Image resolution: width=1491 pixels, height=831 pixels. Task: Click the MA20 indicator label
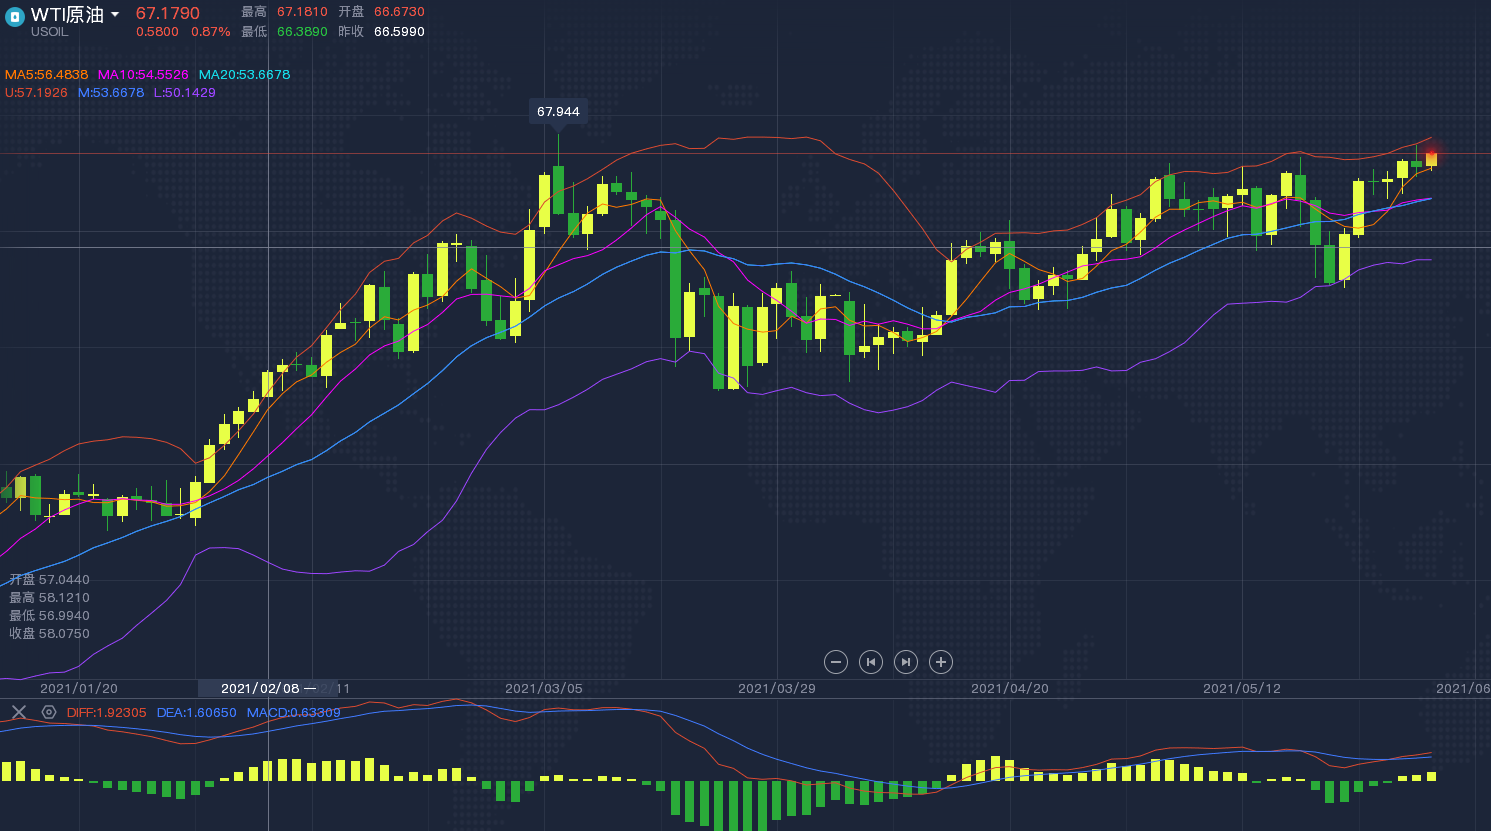(x=244, y=75)
